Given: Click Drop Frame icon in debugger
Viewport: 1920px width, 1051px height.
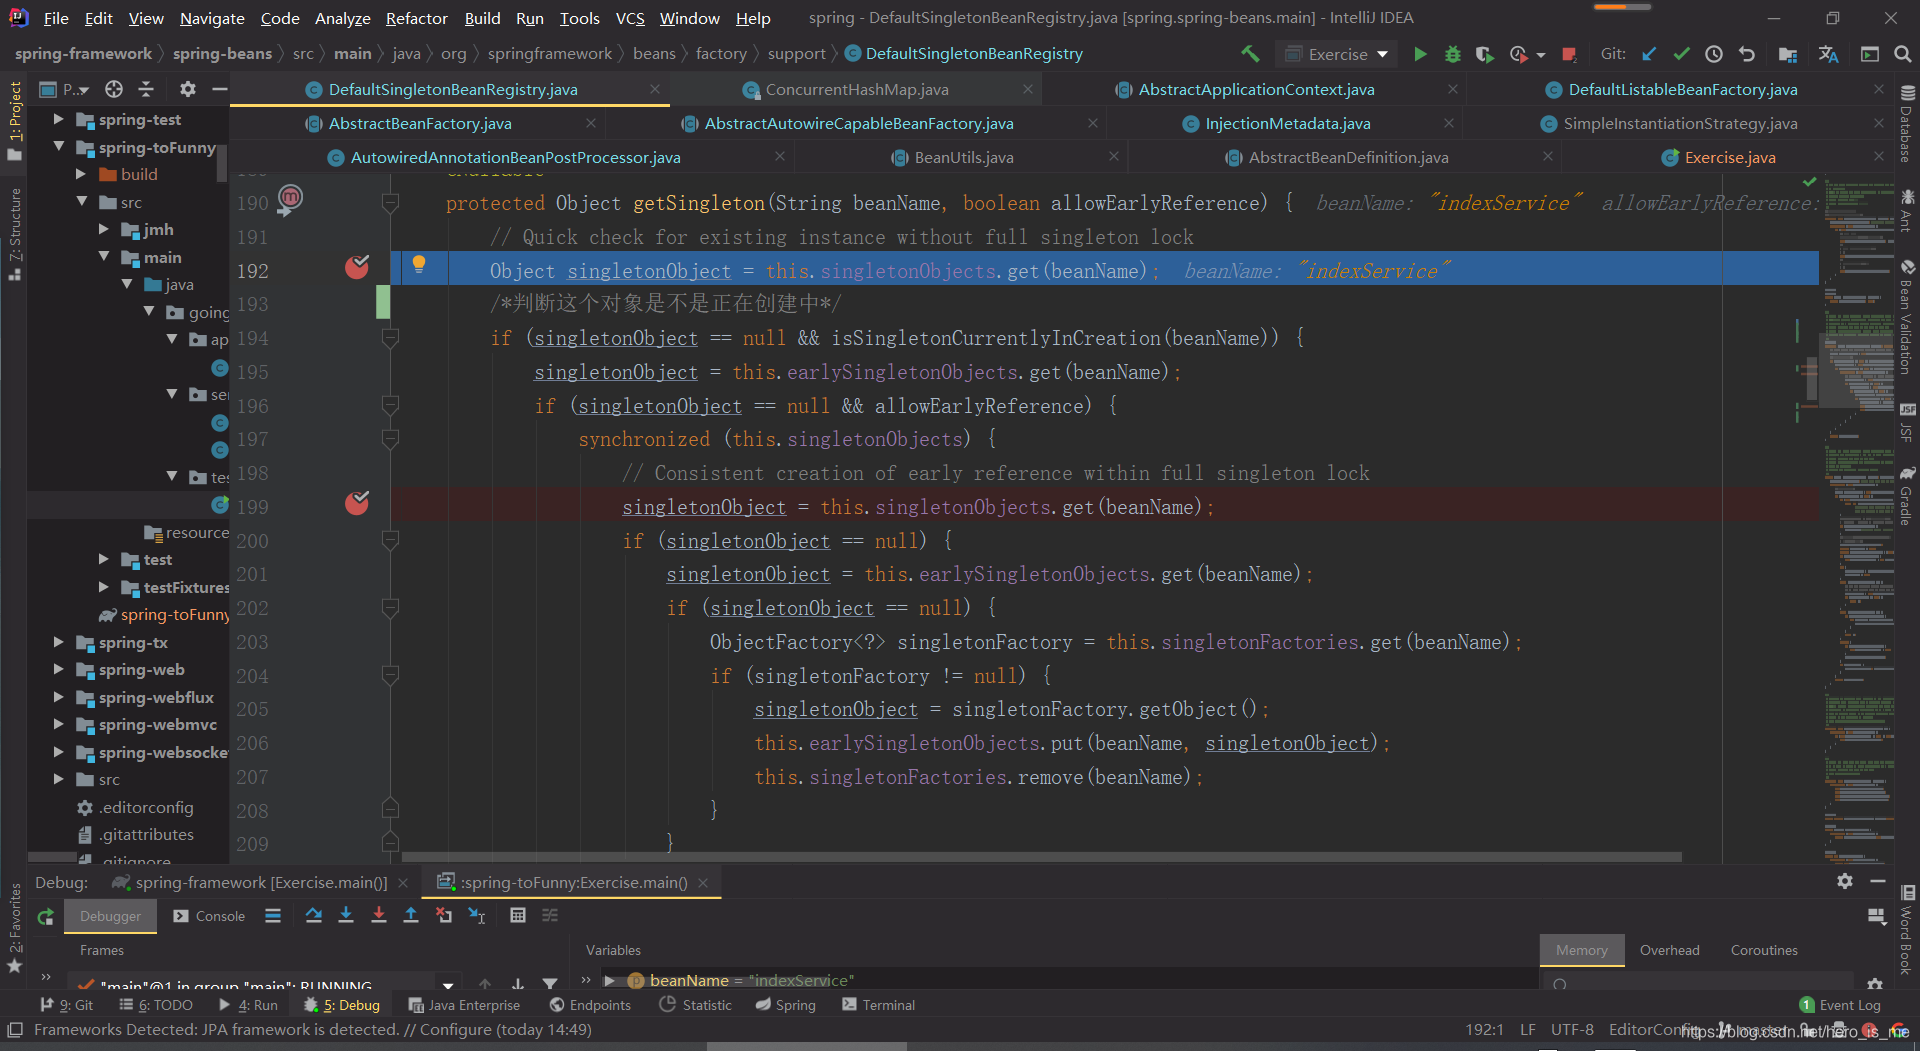Looking at the screenshot, I should [x=444, y=915].
